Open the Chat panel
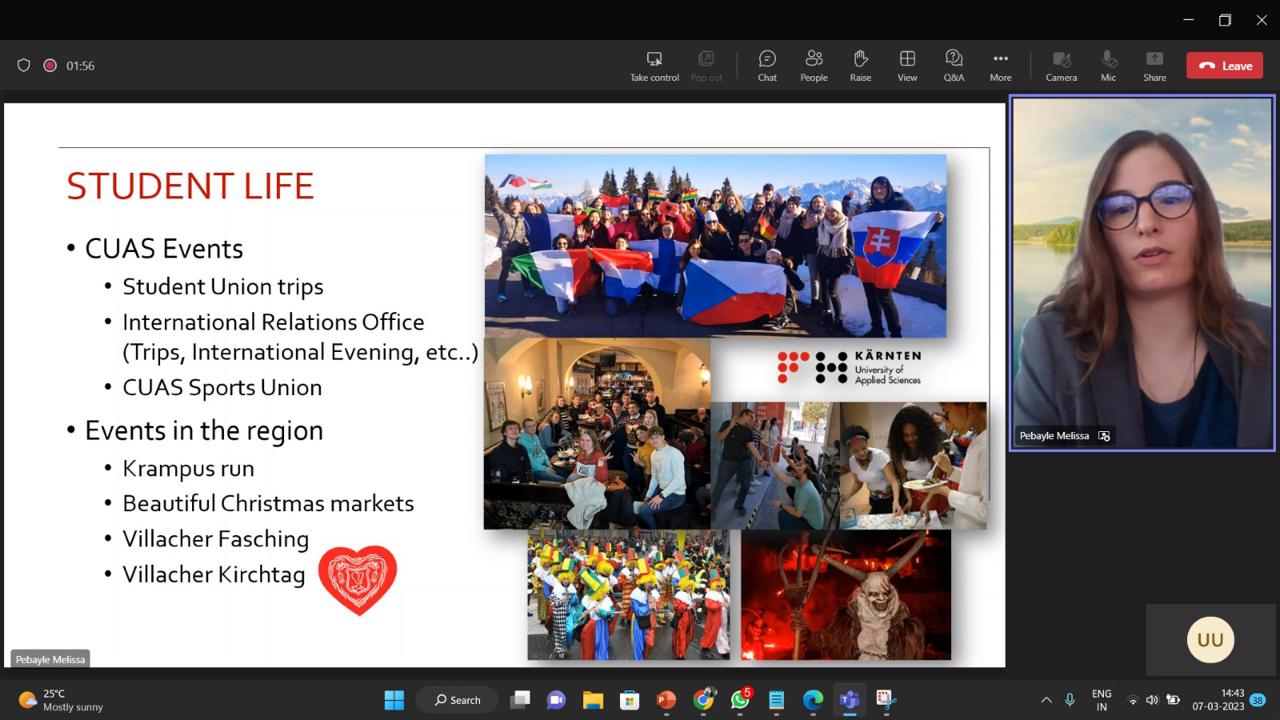Image resolution: width=1280 pixels, height=720 pixels. pos(767,66)
